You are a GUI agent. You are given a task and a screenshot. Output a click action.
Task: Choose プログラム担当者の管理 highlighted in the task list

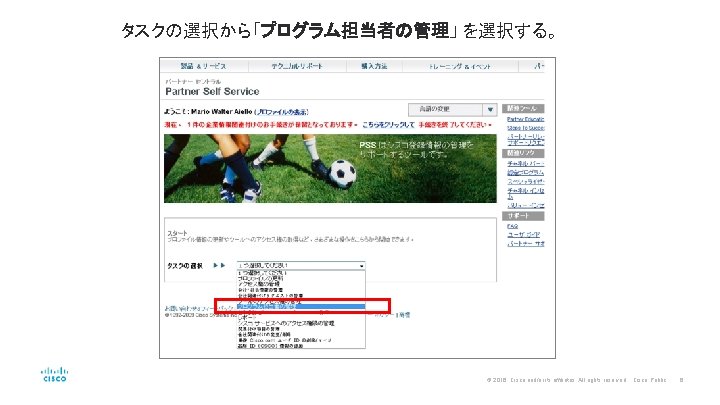click(x=301, y=306)
